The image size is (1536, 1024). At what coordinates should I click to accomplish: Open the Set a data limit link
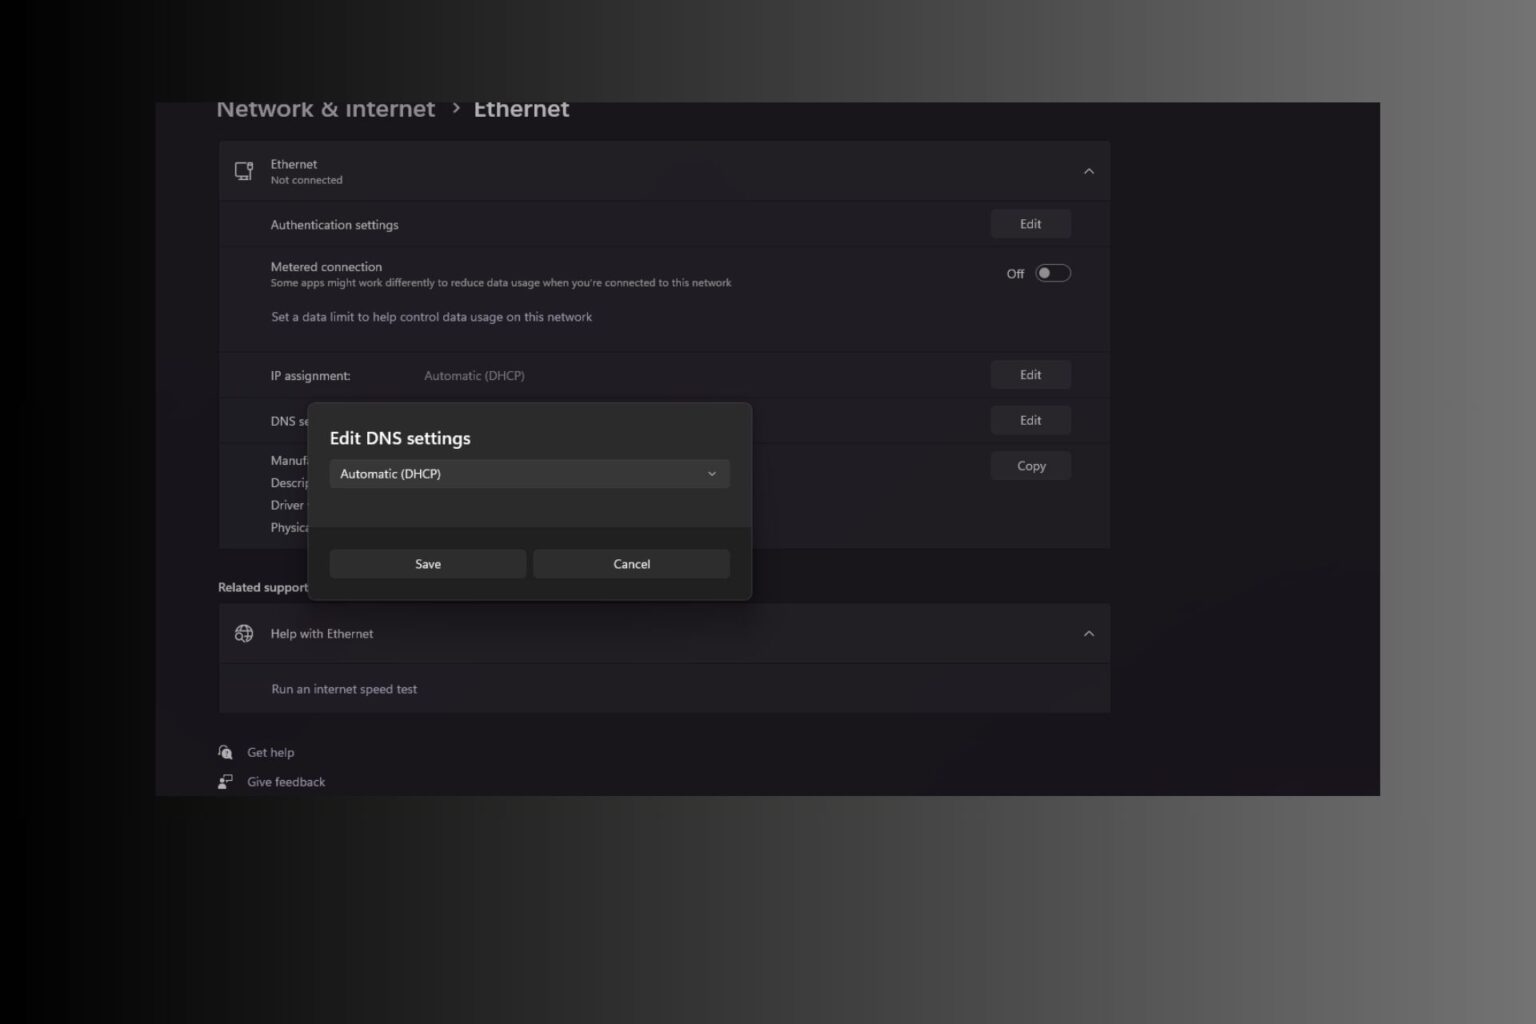[431, 317]
